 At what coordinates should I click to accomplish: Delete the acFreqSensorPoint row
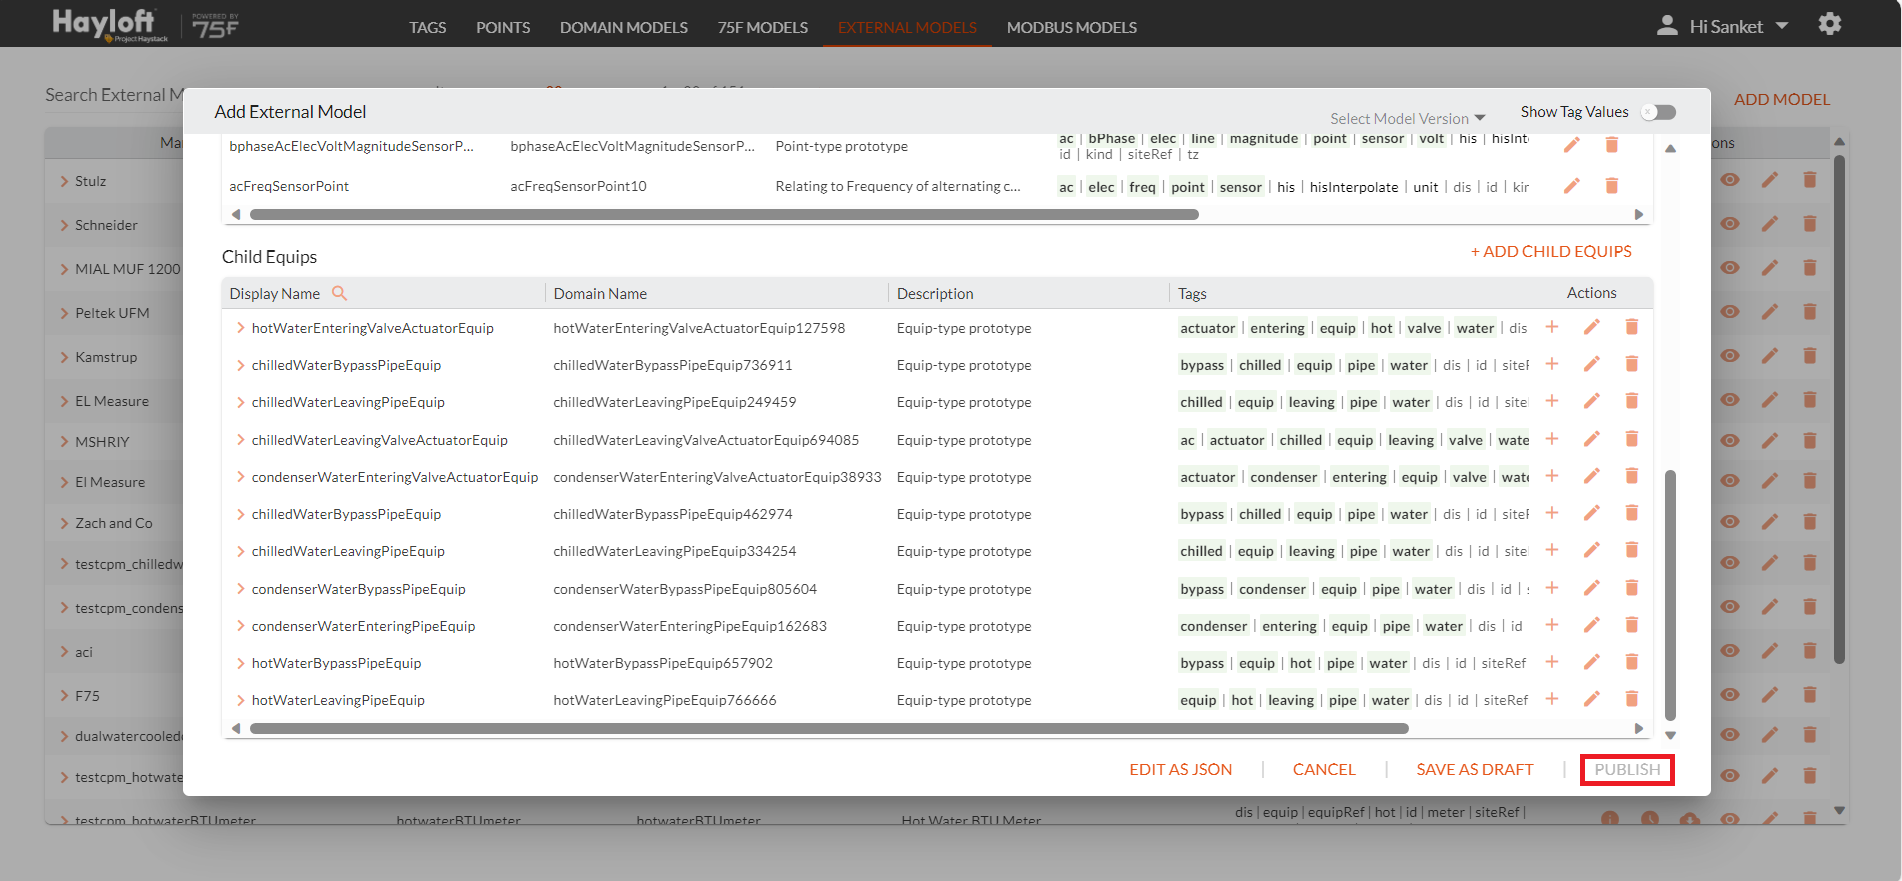pyautogui.click(x=1612, y=186)
